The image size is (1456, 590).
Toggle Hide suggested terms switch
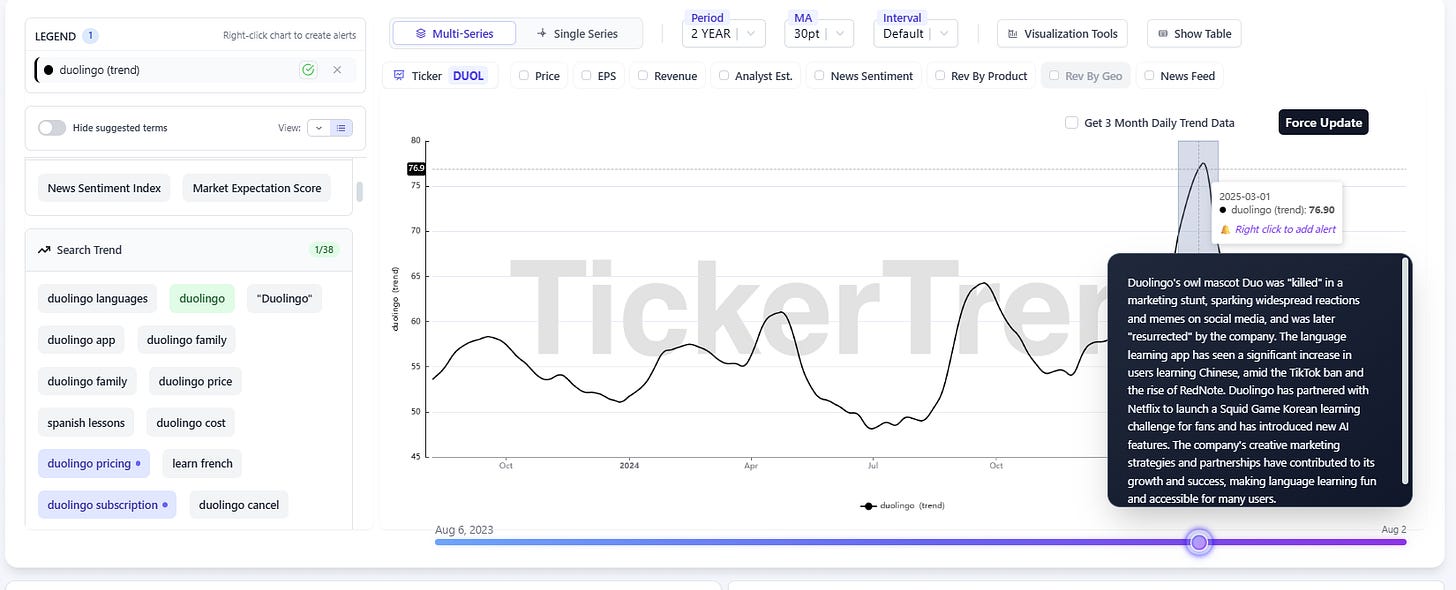52,128
